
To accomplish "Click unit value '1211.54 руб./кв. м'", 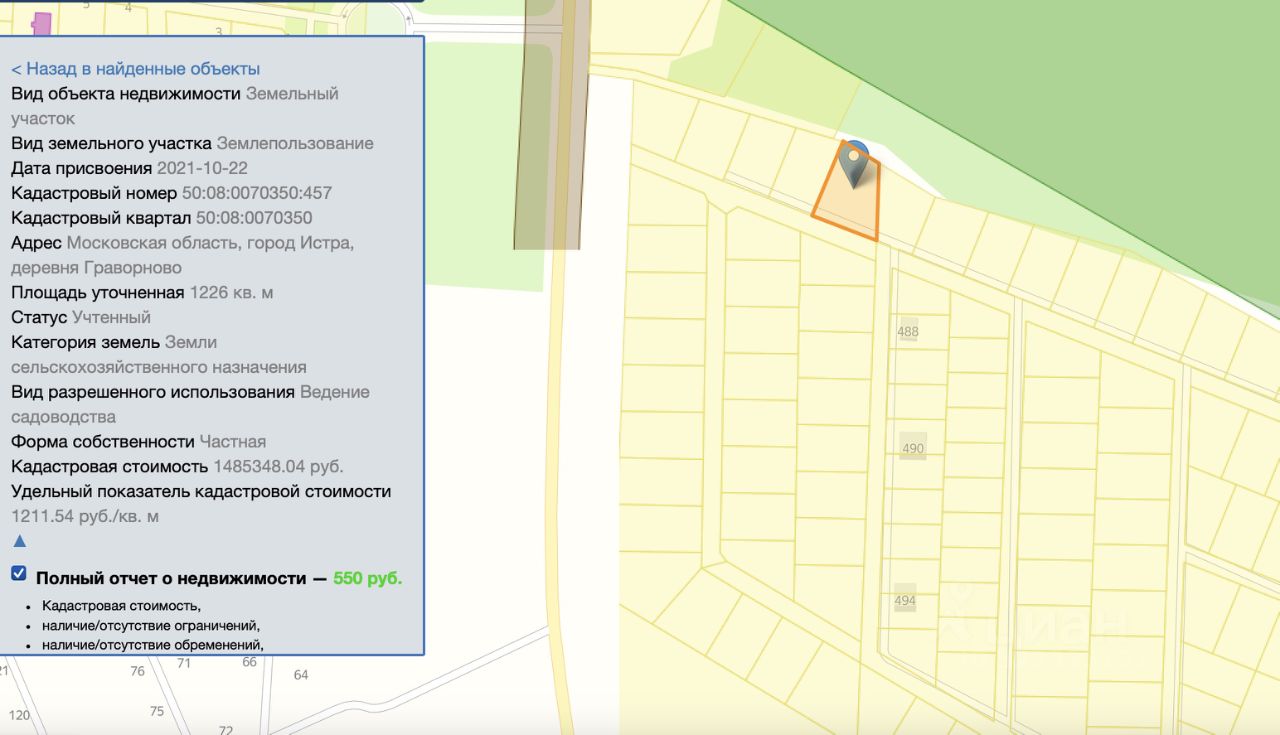I will (85, 517).
